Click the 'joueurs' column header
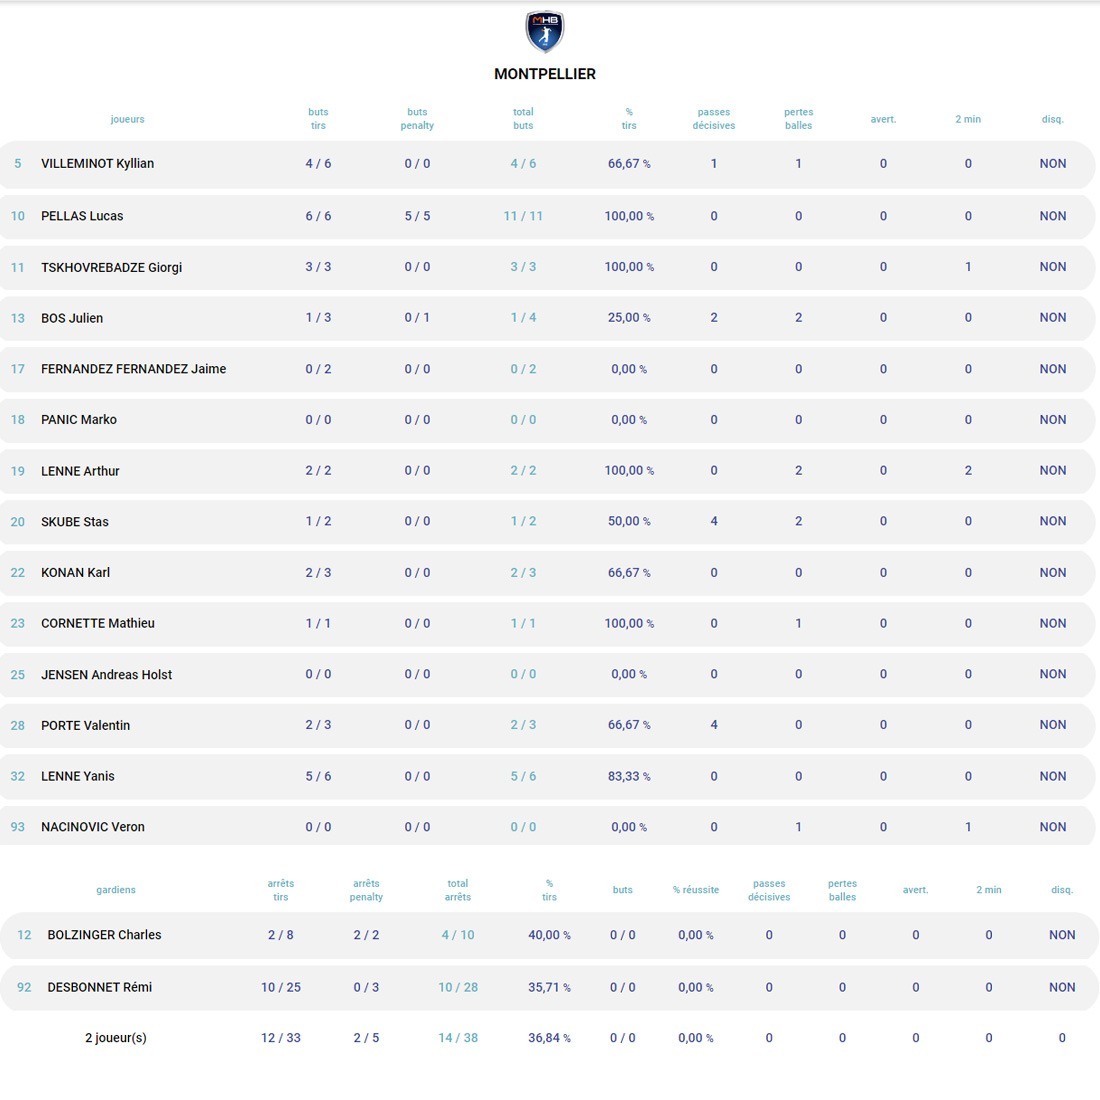Screen dimensions: 1100x1100 point(127,119)
